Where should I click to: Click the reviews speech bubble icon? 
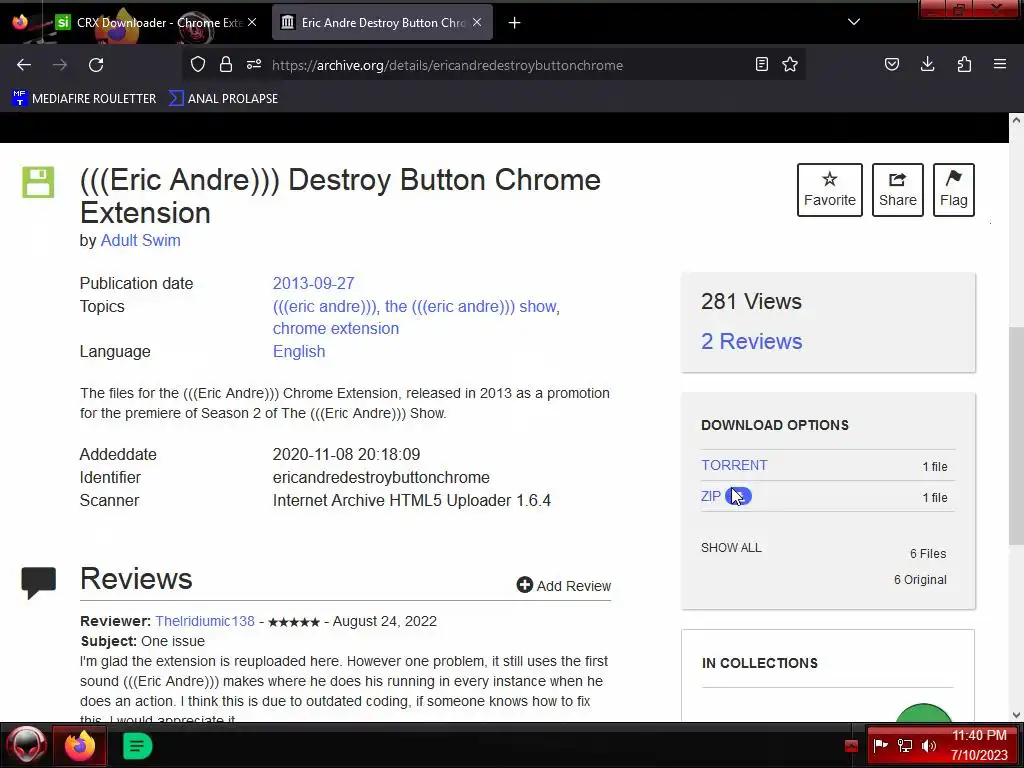(39, 583)
